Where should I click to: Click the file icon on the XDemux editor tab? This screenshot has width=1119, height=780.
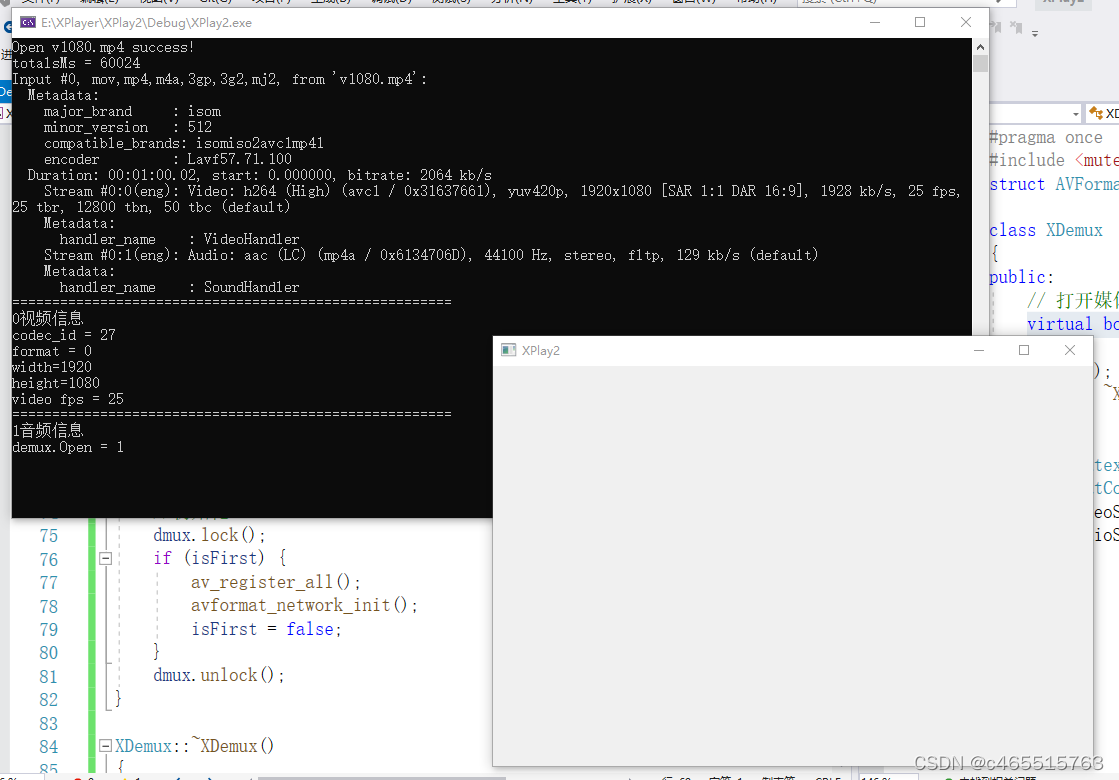point(1096,113)
